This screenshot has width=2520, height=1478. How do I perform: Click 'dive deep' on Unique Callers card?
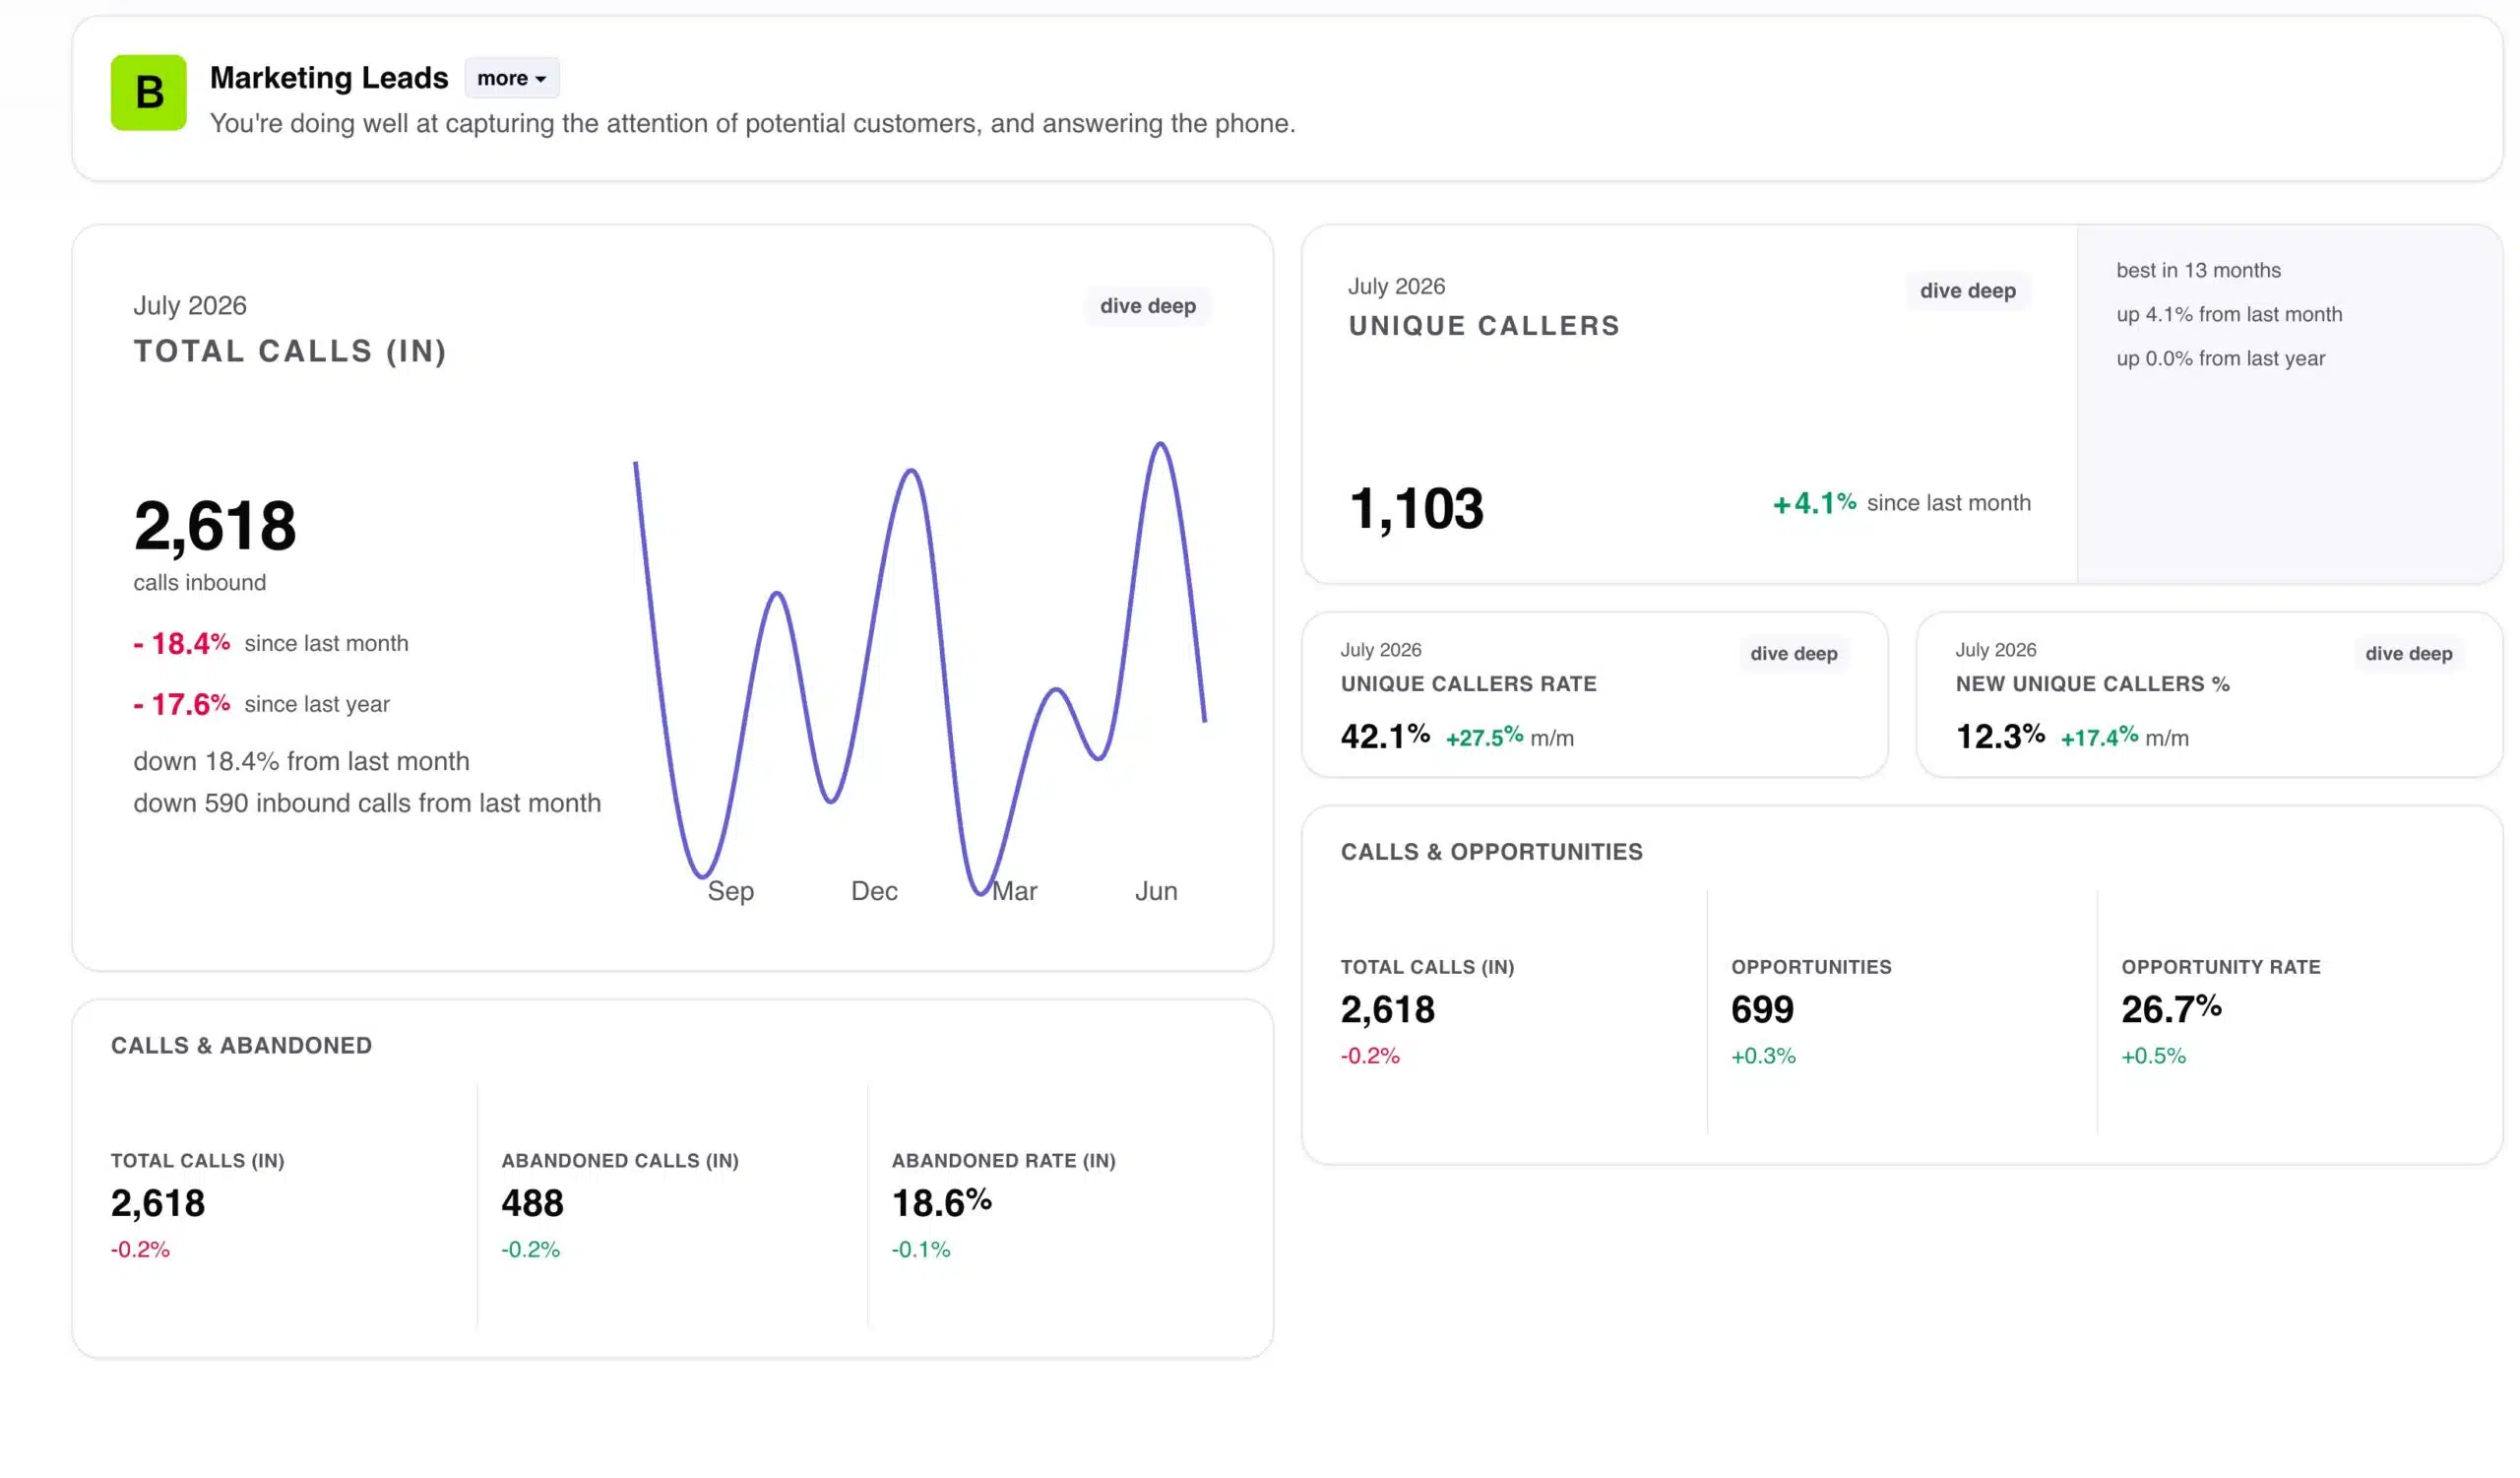click(1967, 291)
